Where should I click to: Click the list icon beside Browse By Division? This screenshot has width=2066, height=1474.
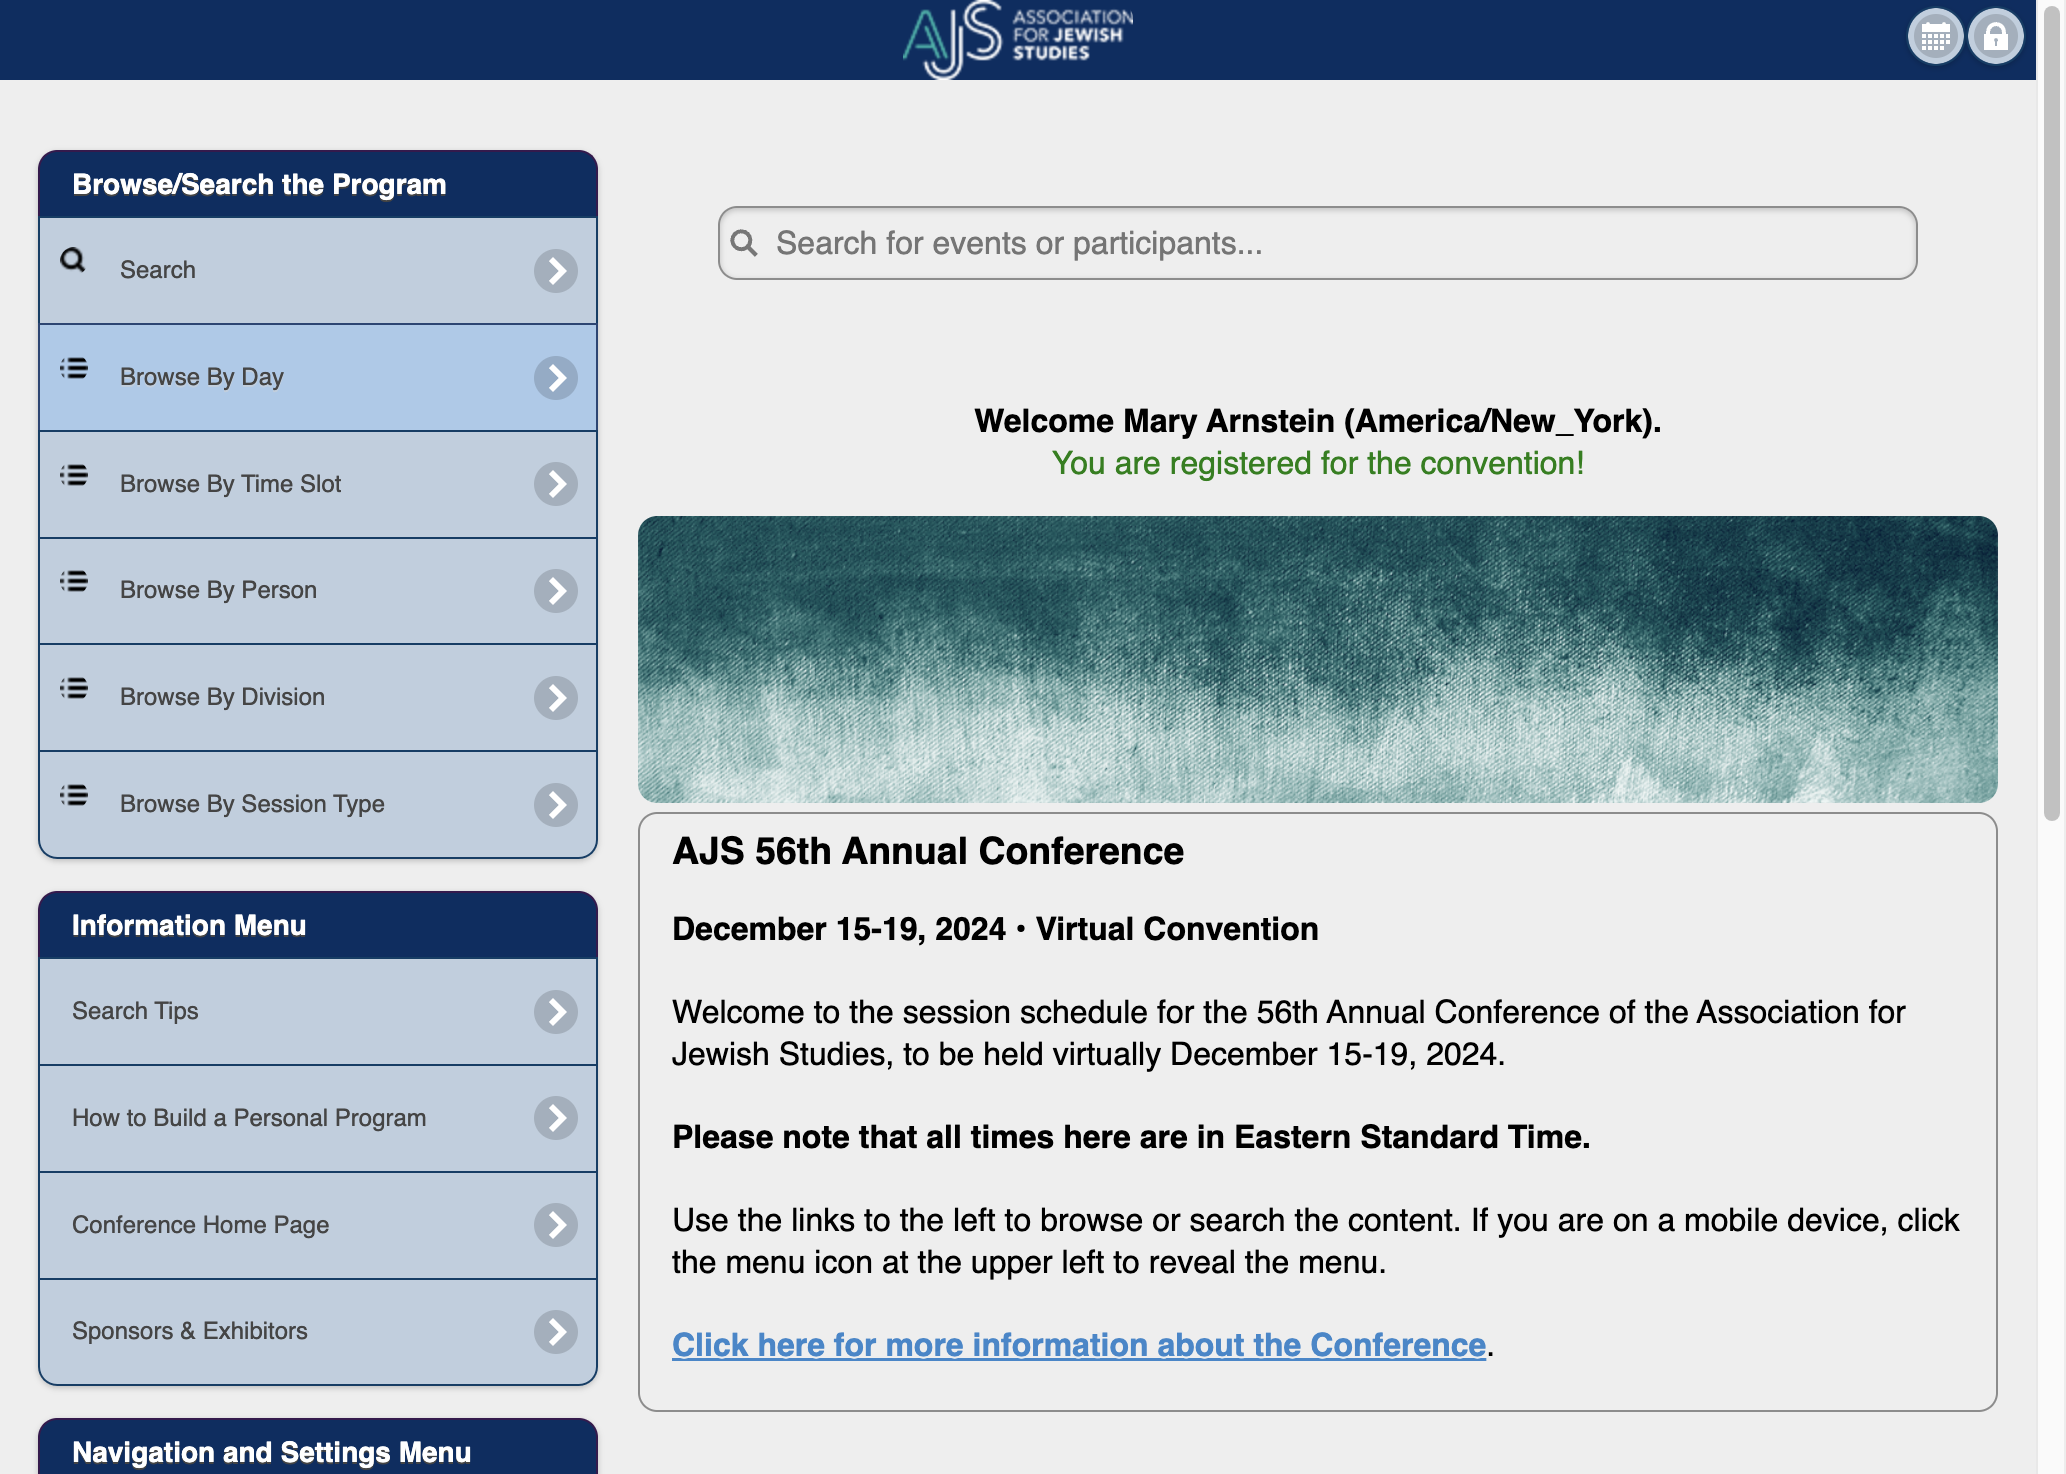click(74, 688)
